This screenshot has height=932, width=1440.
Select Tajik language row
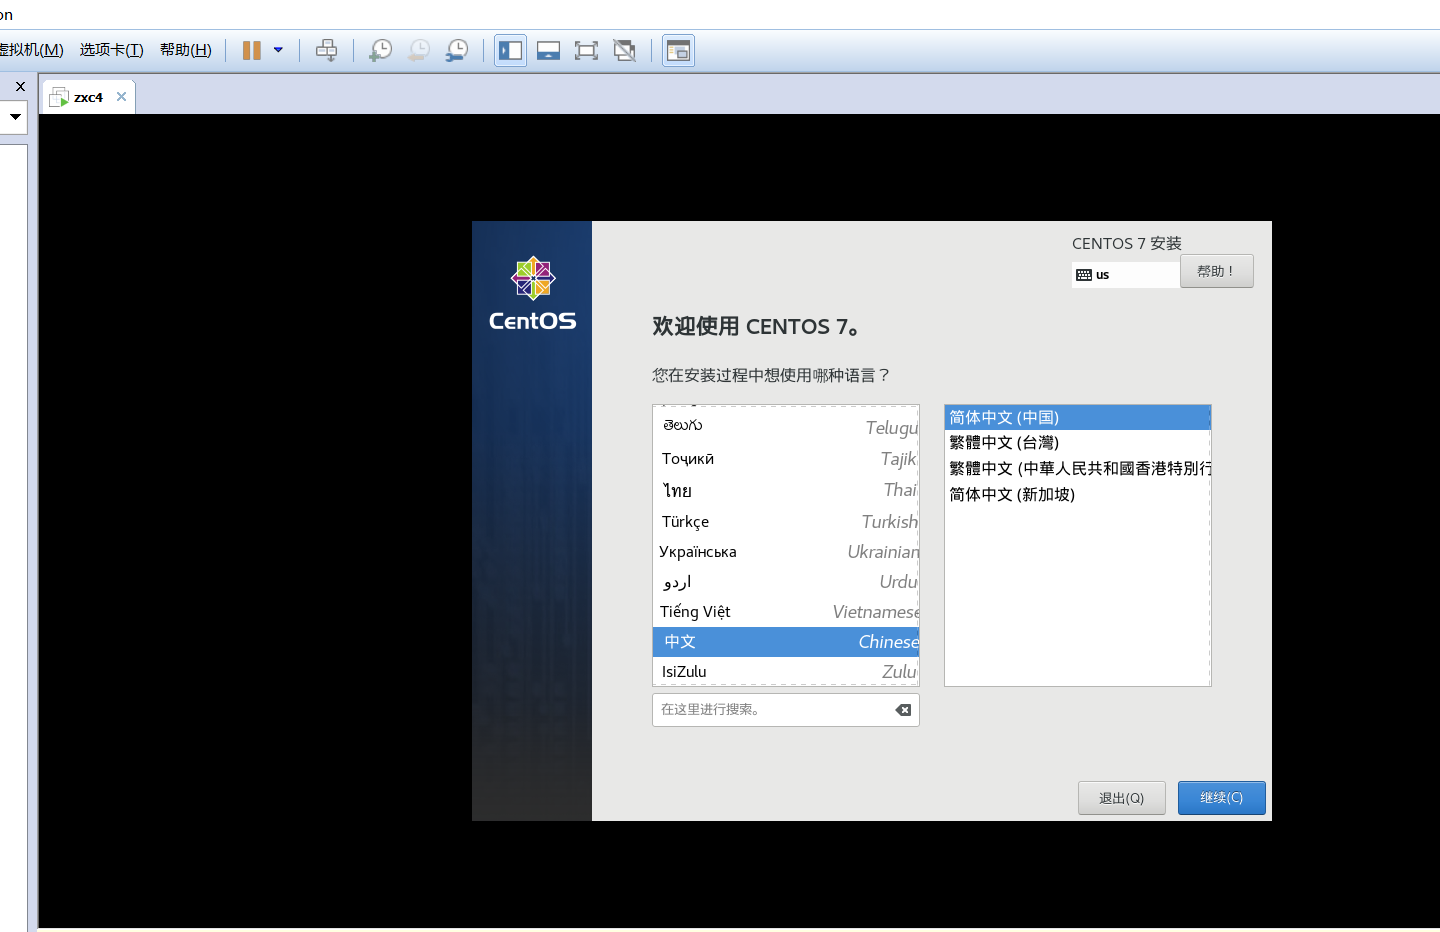click(x=786, y=459)
